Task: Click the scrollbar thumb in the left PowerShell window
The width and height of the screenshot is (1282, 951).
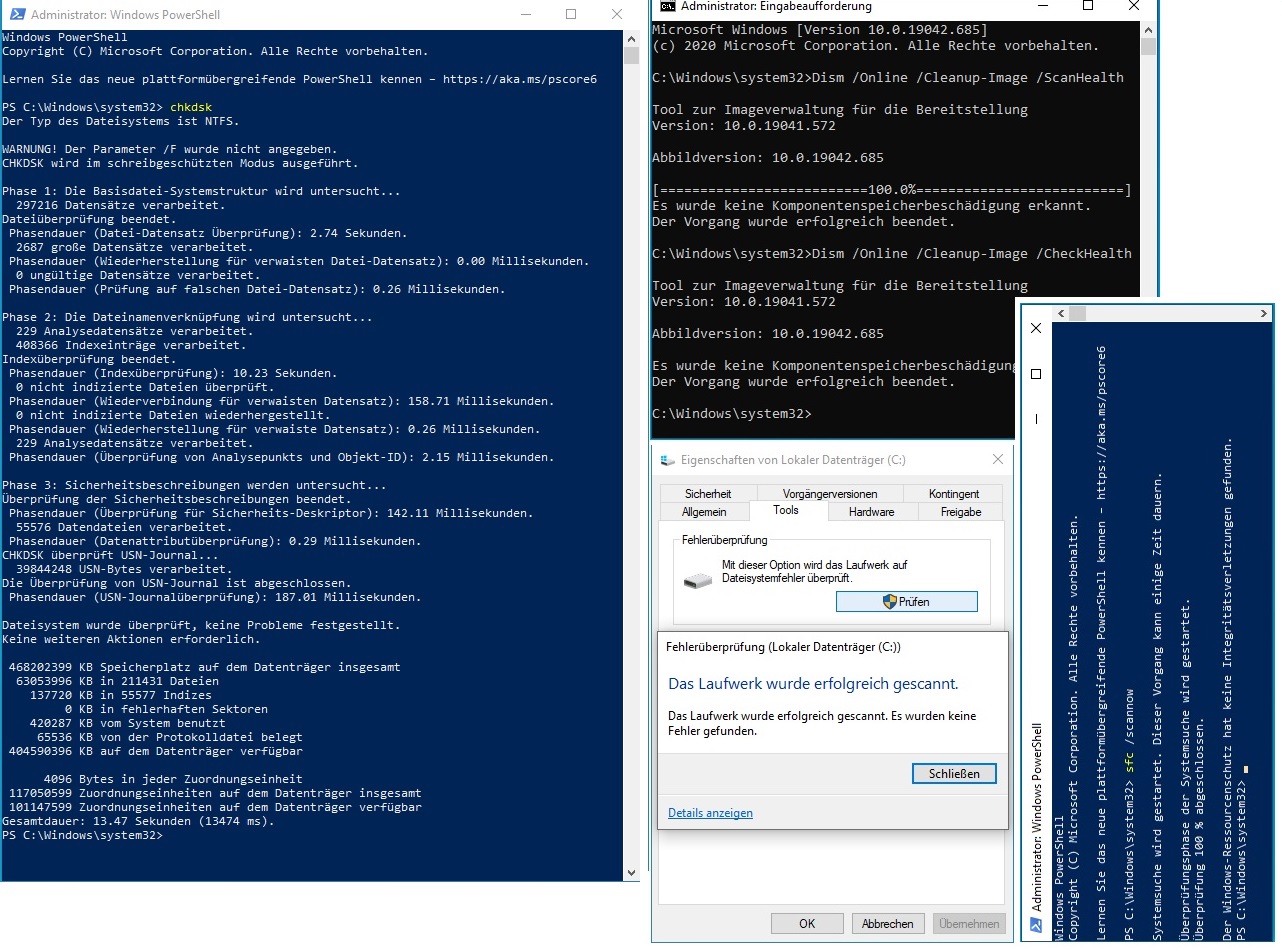Action: [x=631, y=56]
